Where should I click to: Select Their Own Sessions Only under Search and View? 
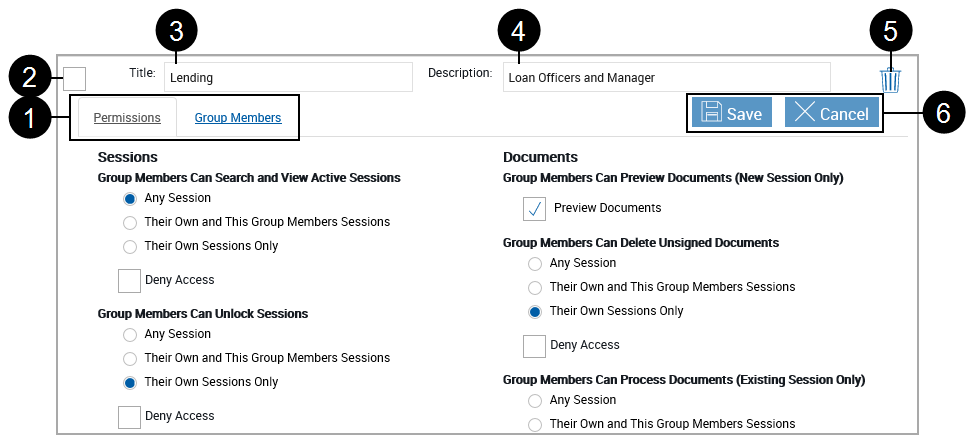tap(130, 247)
